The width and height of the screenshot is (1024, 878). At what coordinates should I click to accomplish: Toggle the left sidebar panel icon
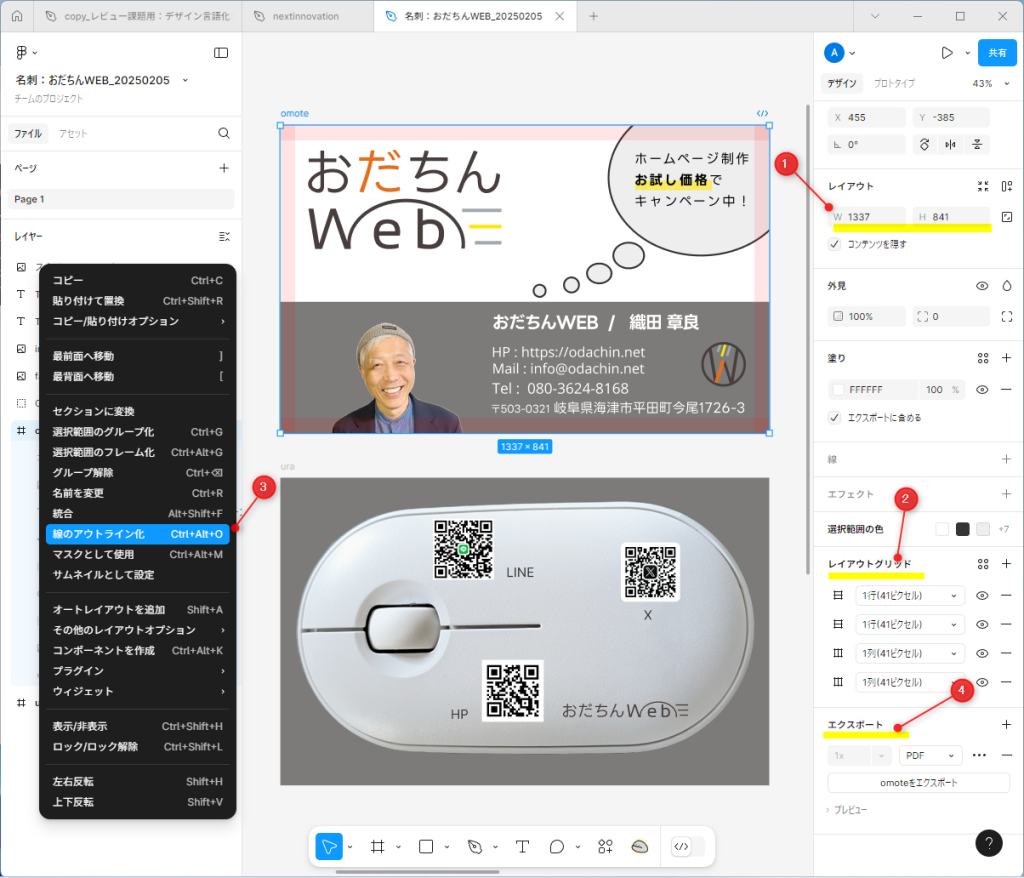tap(221, 53)
